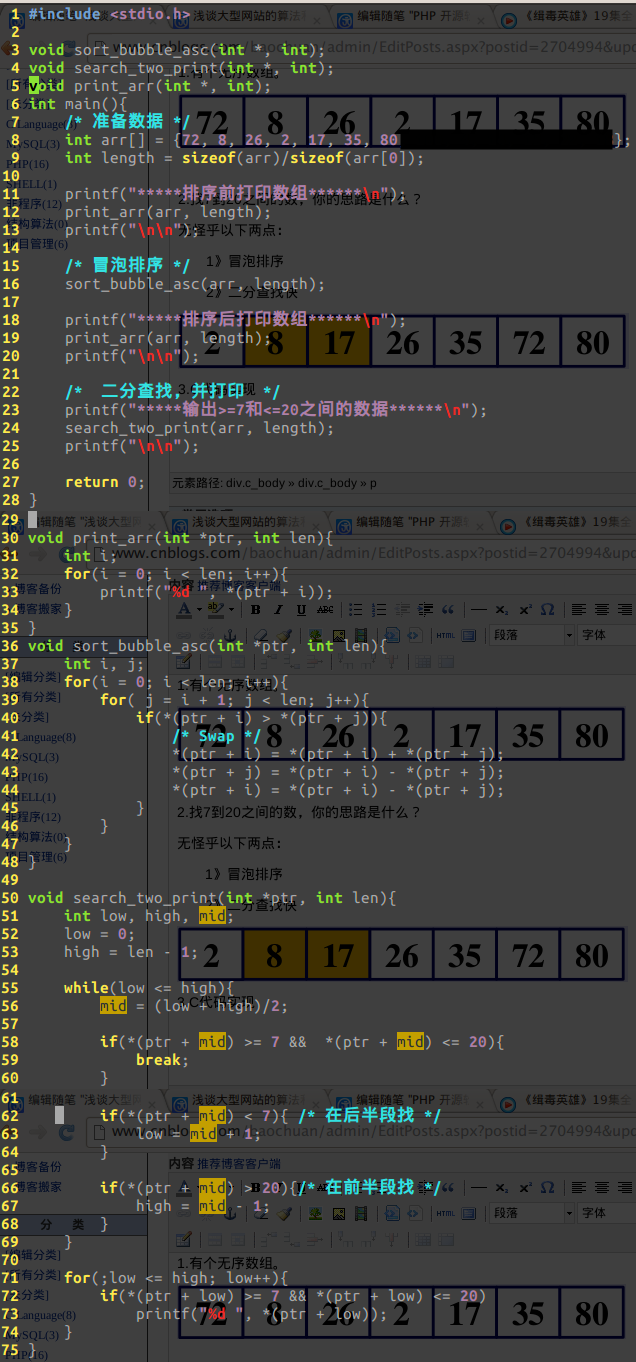Open the 字体 dropdown behind code line 35
Image resolution: width=636 pixels, height=1362 pixels.
(607, 635)
